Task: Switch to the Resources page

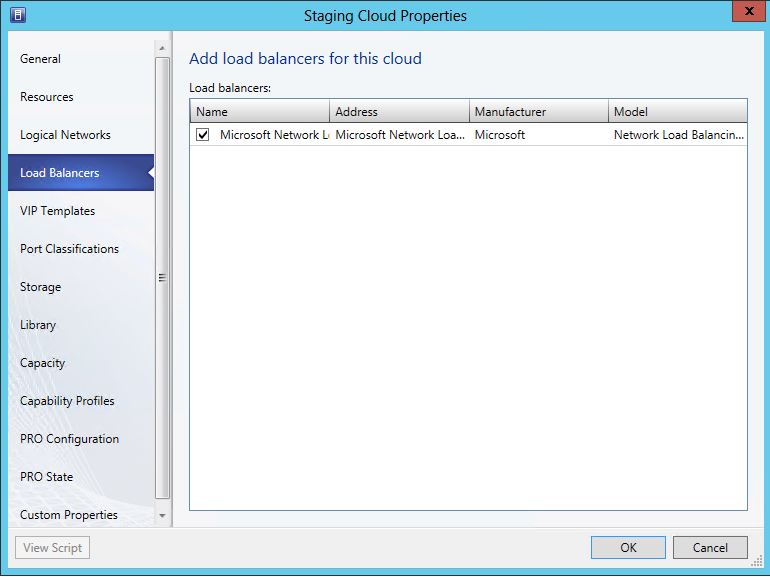Action: click(47, 97)
